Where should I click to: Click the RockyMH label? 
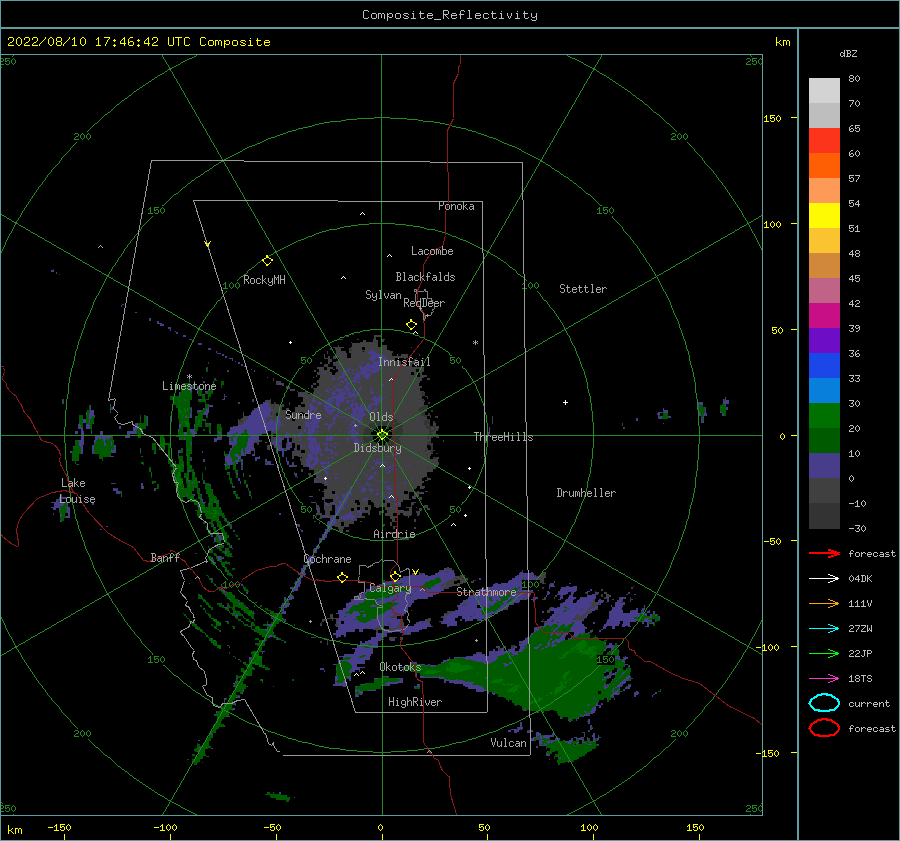[x=264, y=280]
